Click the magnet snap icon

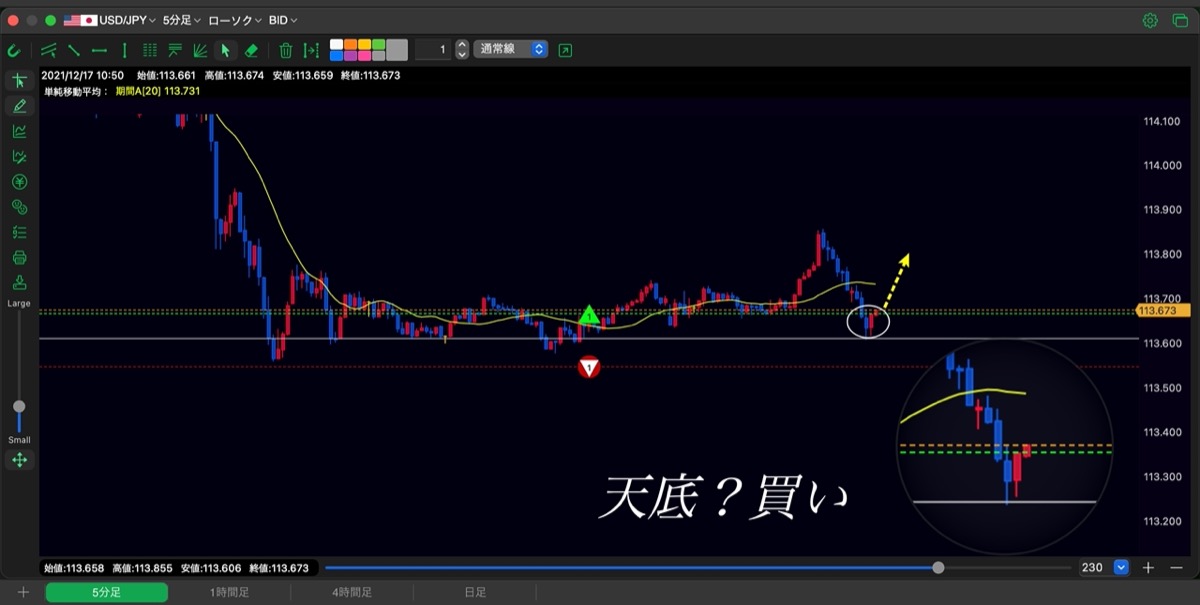click(14, 50)
